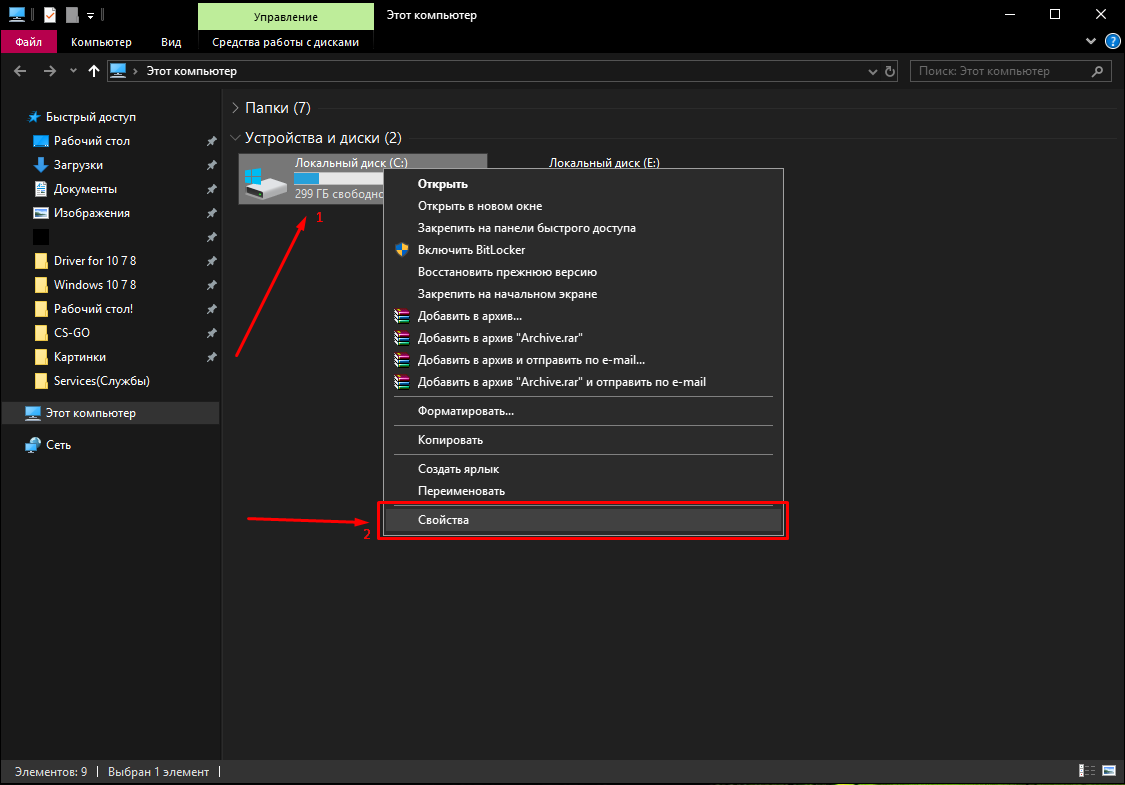Collapse the Устройства и диски (2) group
The height and width of the screenshot is (785, 1125).
tap(235, 138)
